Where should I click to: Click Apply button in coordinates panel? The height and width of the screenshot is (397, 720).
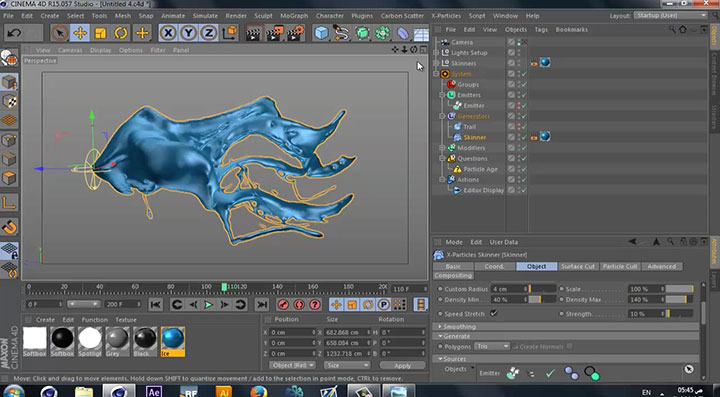pos(402,366)
